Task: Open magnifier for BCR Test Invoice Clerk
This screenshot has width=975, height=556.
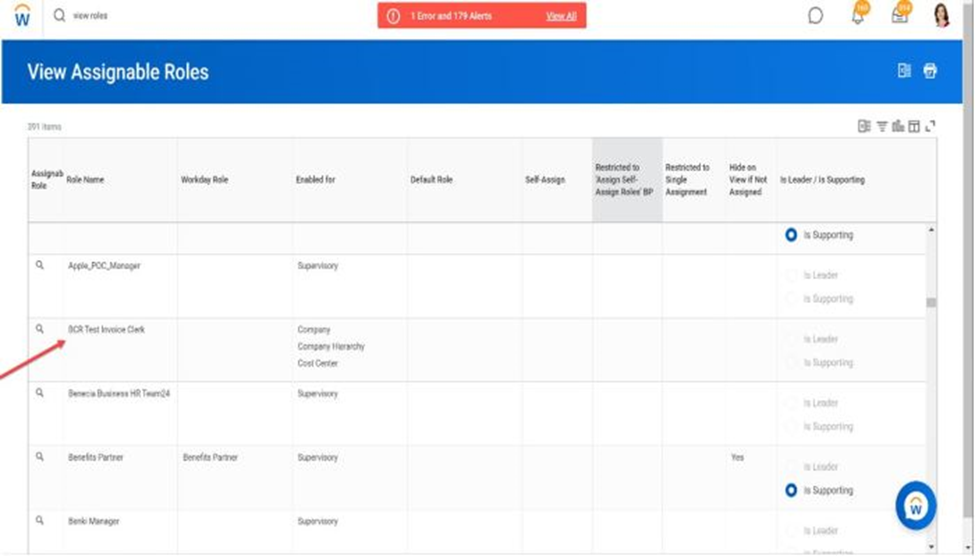Action: pos(40,329)
